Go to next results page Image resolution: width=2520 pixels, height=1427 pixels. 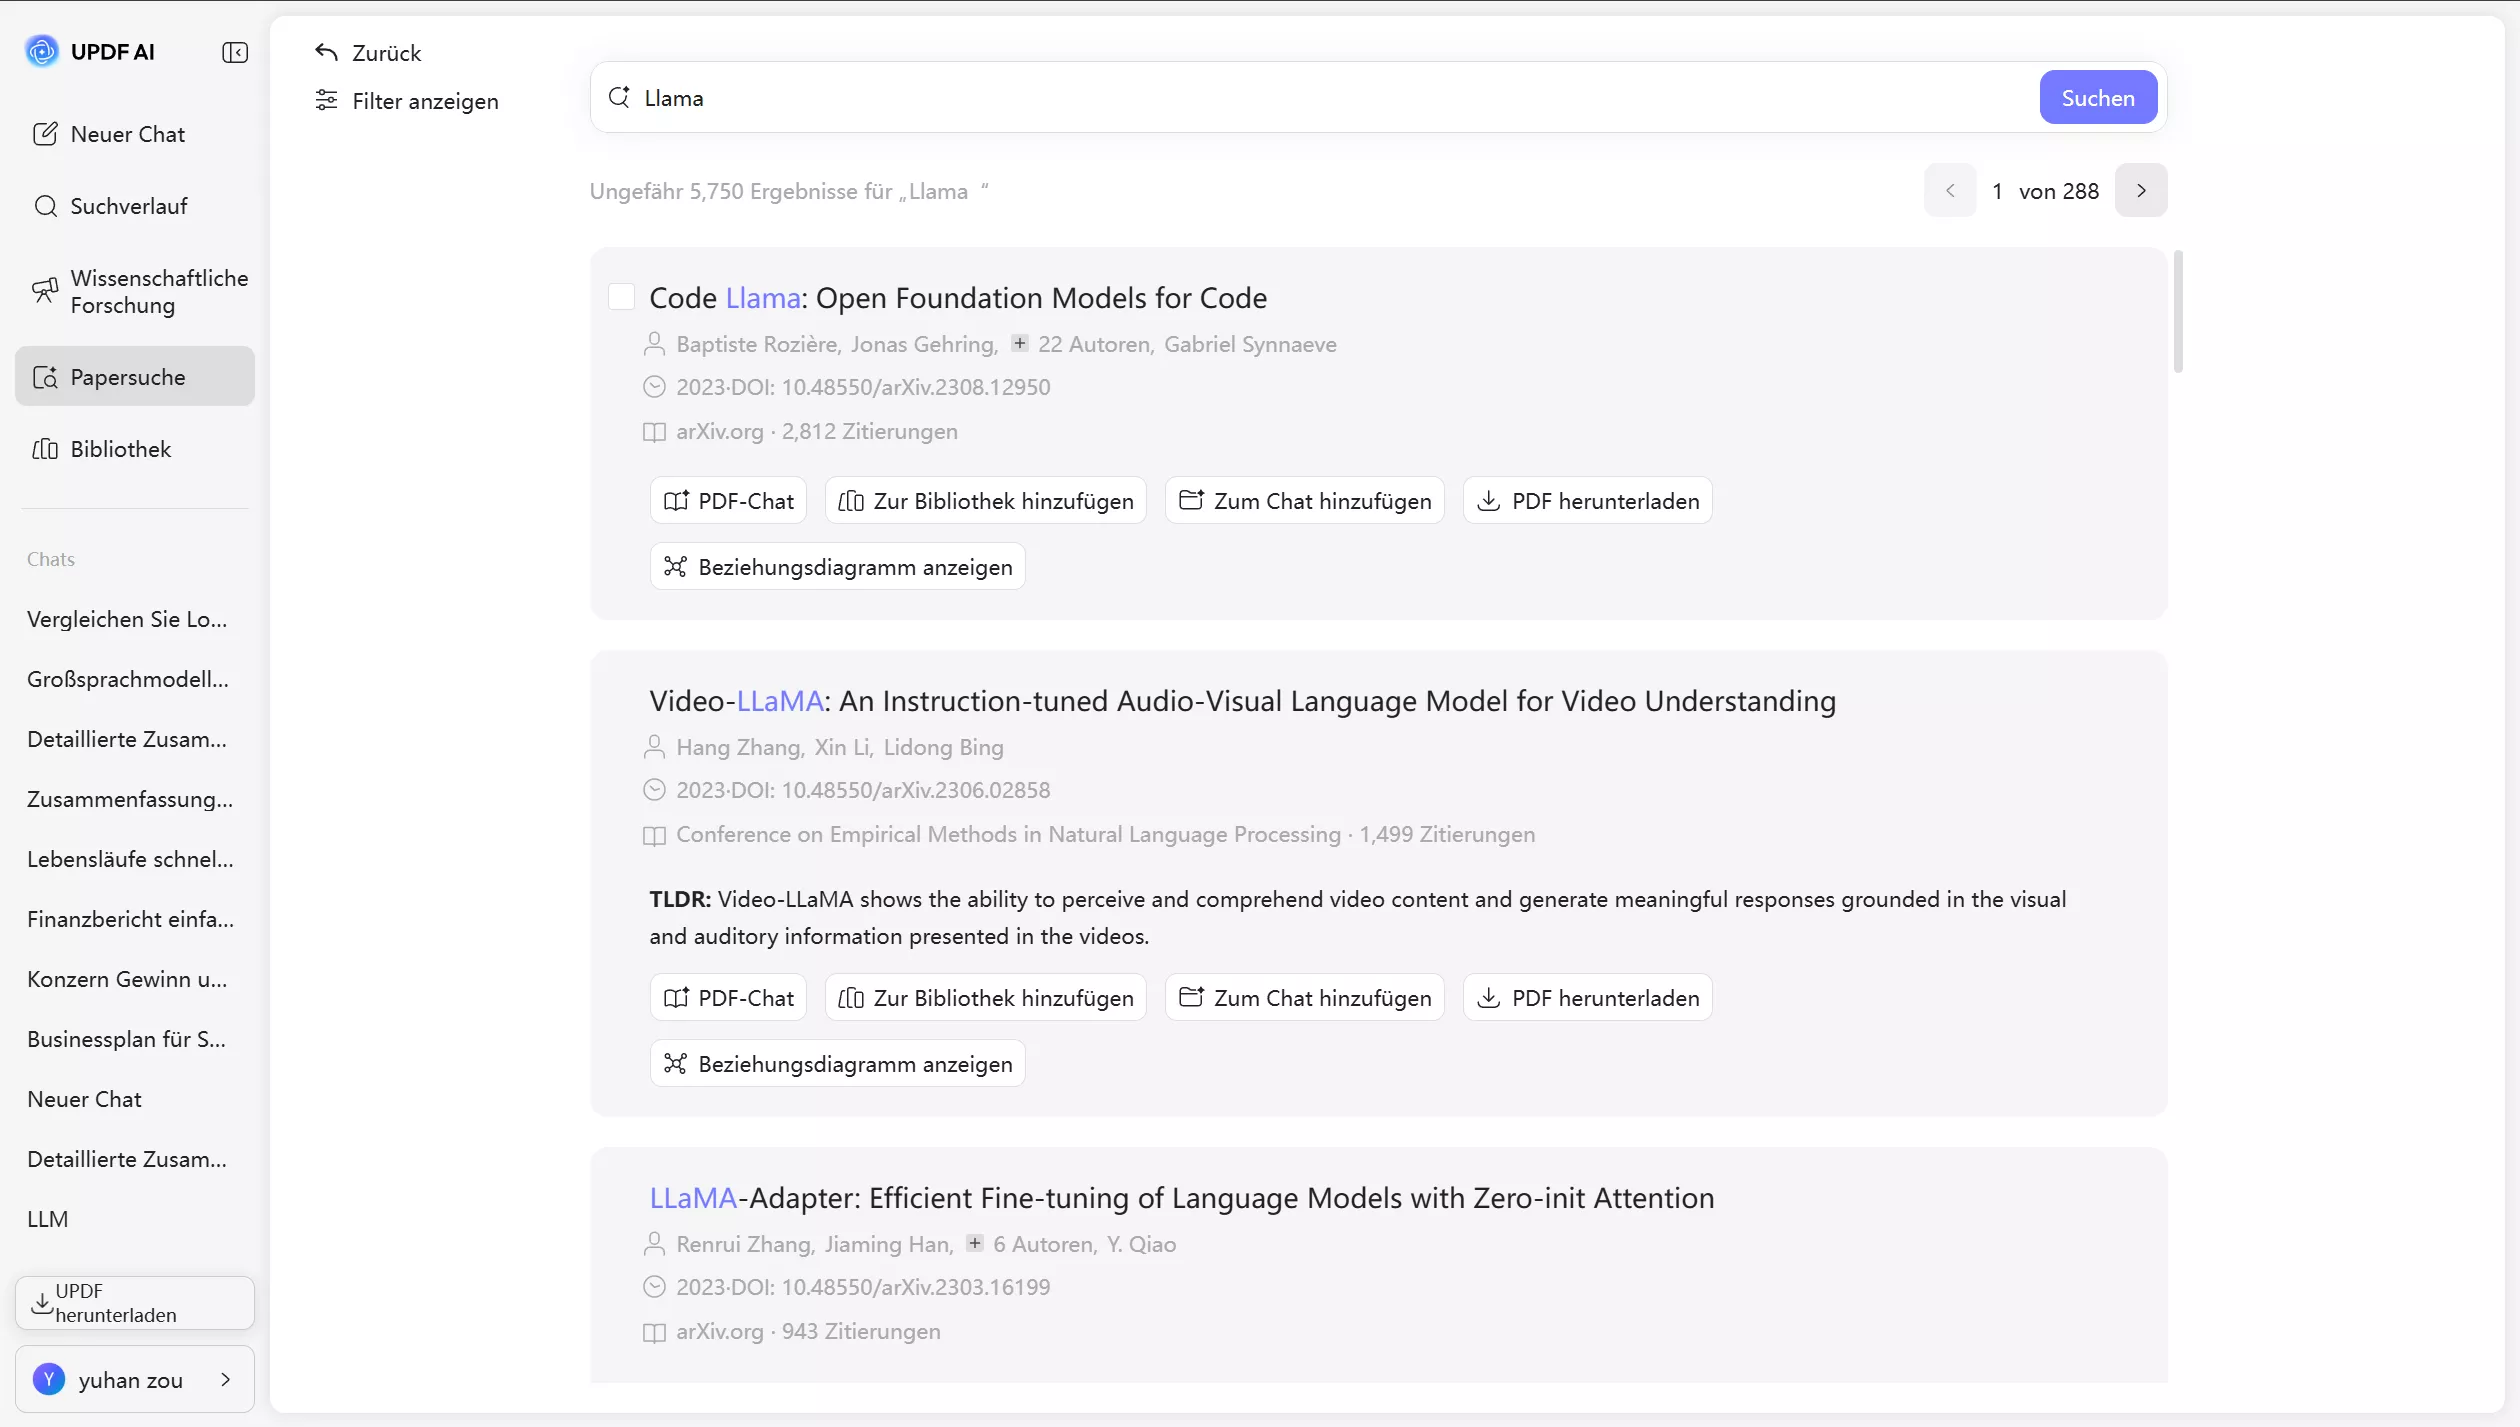2140,190
